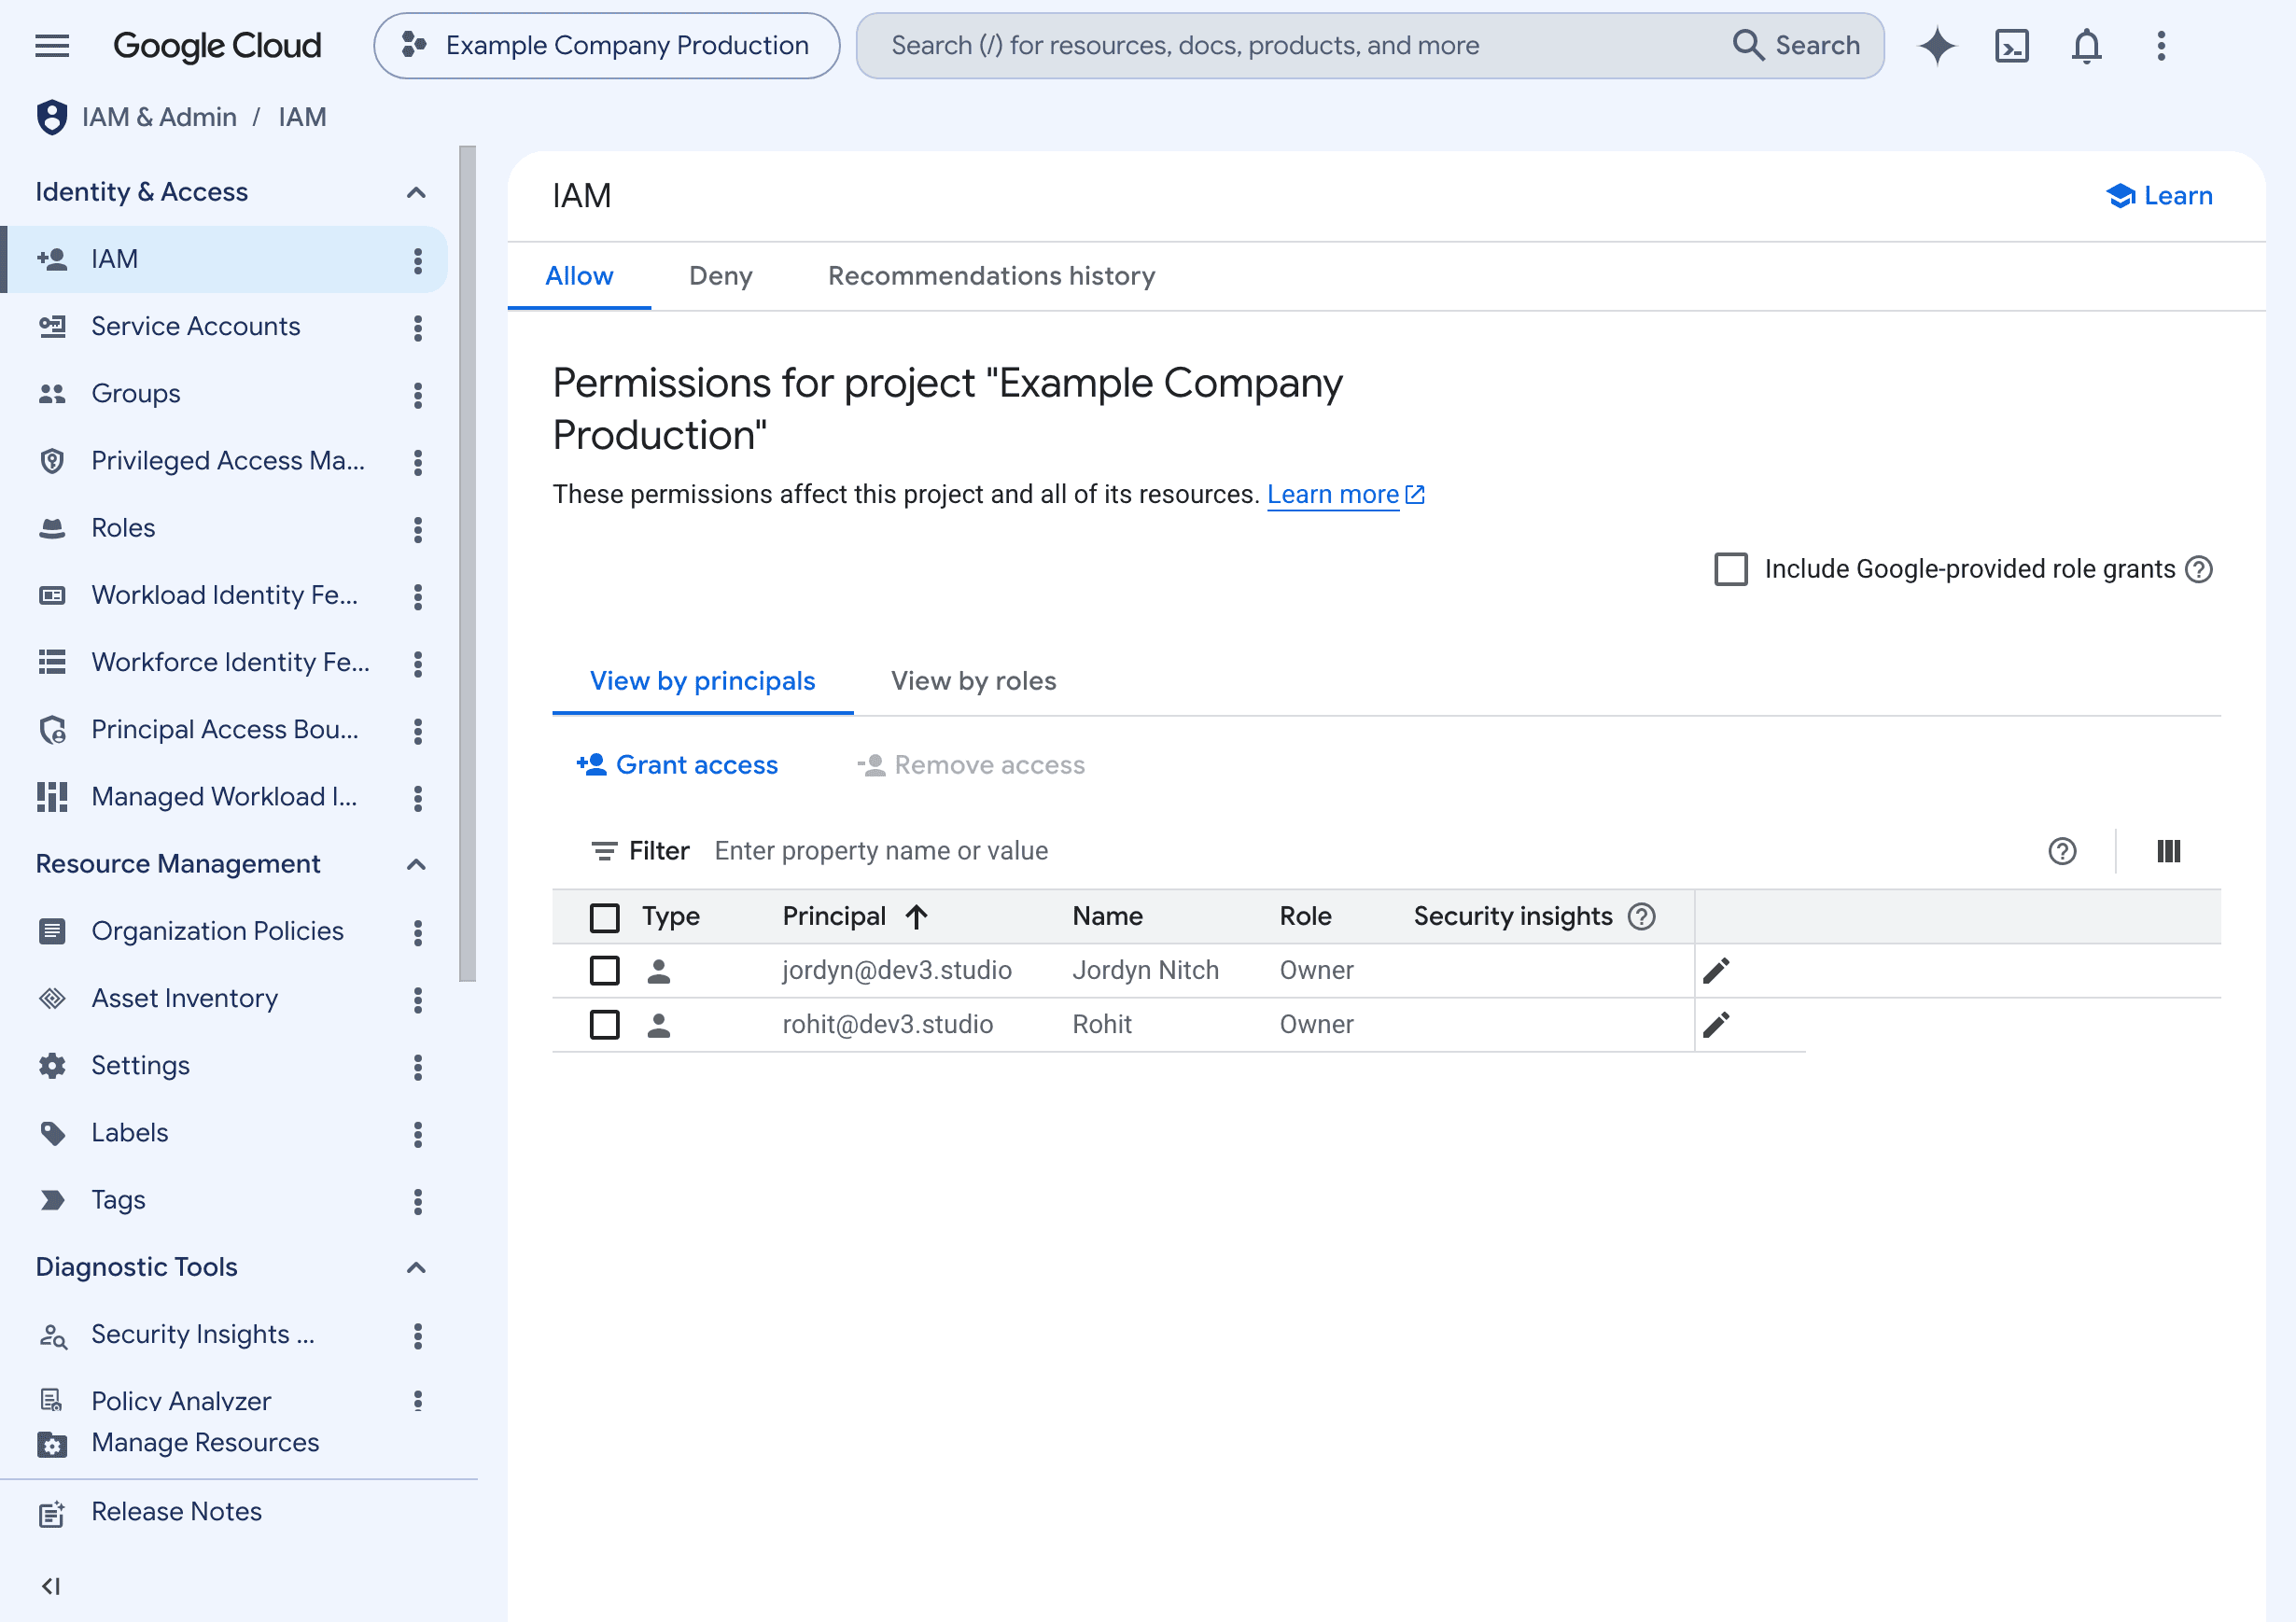This screenshot has height=1622, width=2296.
Task: Show help for Google-provided role grants
Action: pos(2198,569)
